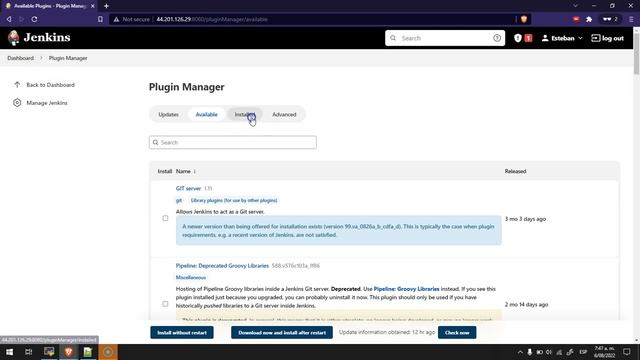Open Brave Shields lion icon
640x360 pixels.
point(524,19)
